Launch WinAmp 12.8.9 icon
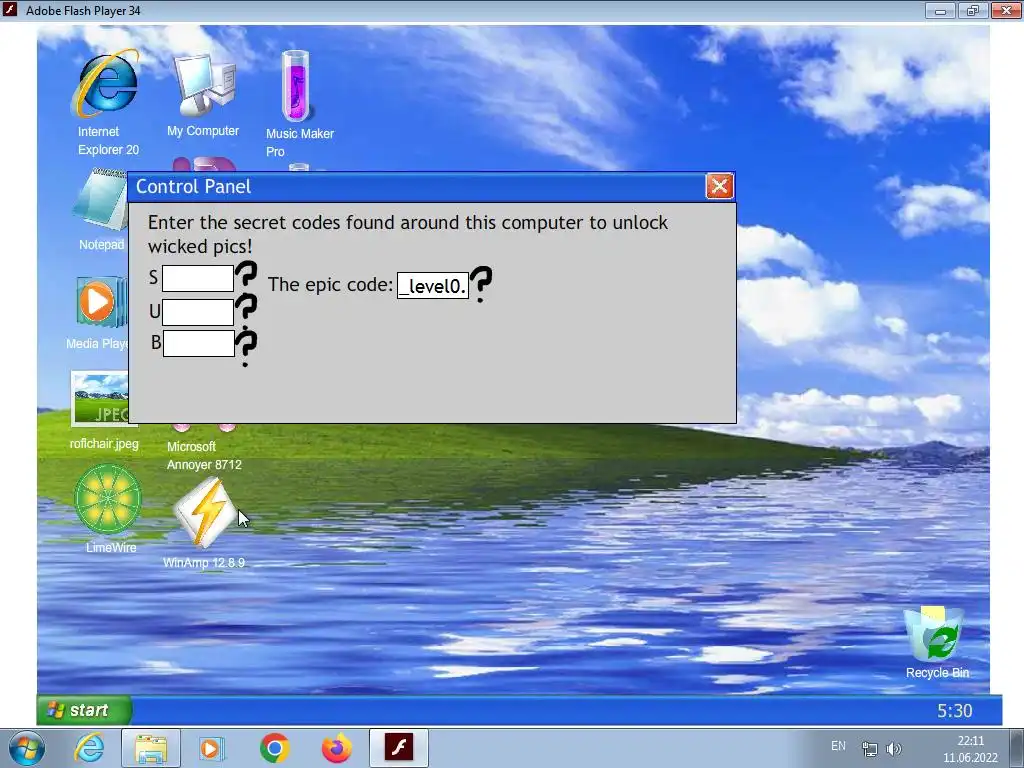The image size is (1024, 768). (x=204, y=513)
